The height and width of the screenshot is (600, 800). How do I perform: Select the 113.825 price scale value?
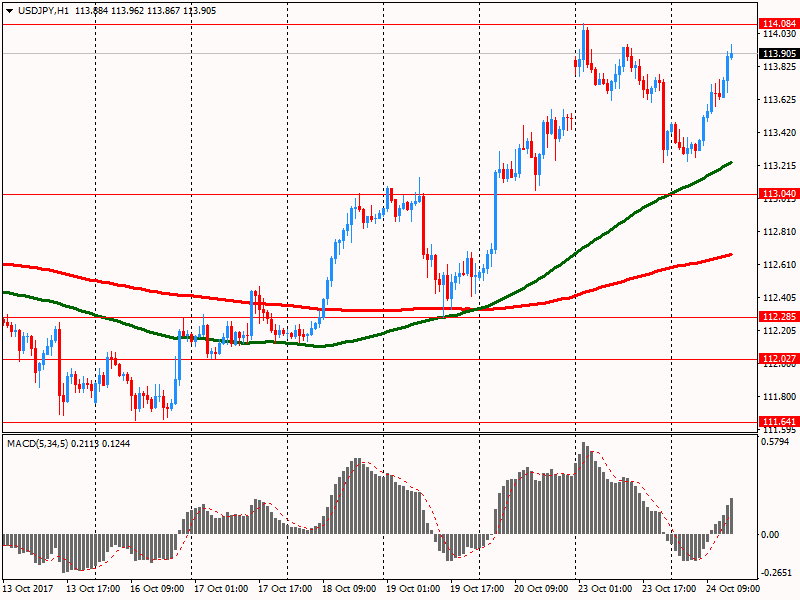coord(779,67)
